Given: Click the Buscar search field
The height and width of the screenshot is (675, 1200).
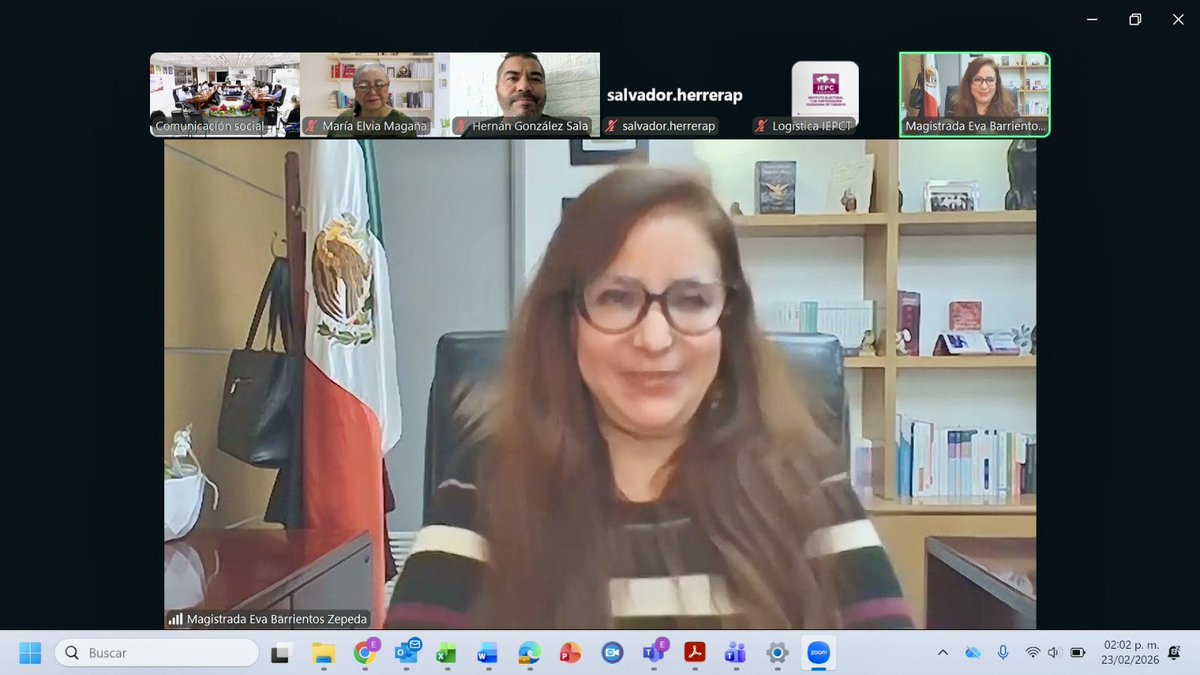Looking at the screenshot, I should point(157,653).
